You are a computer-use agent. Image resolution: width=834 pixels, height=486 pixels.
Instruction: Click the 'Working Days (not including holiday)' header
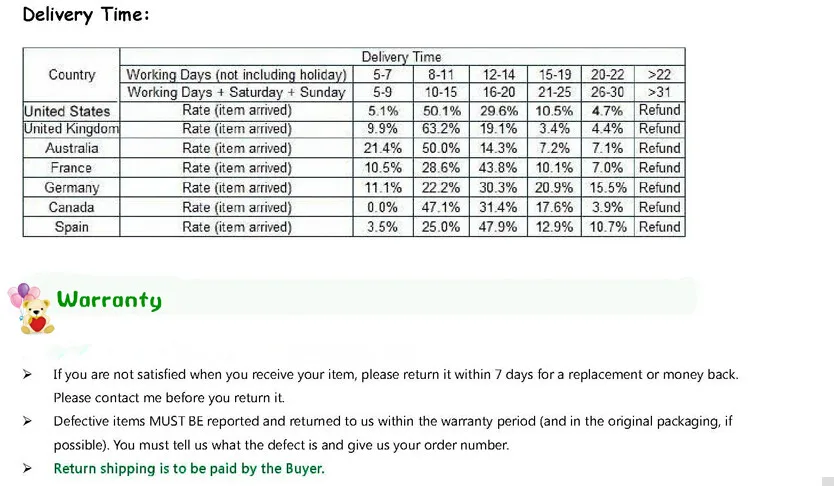pos(236,75)
